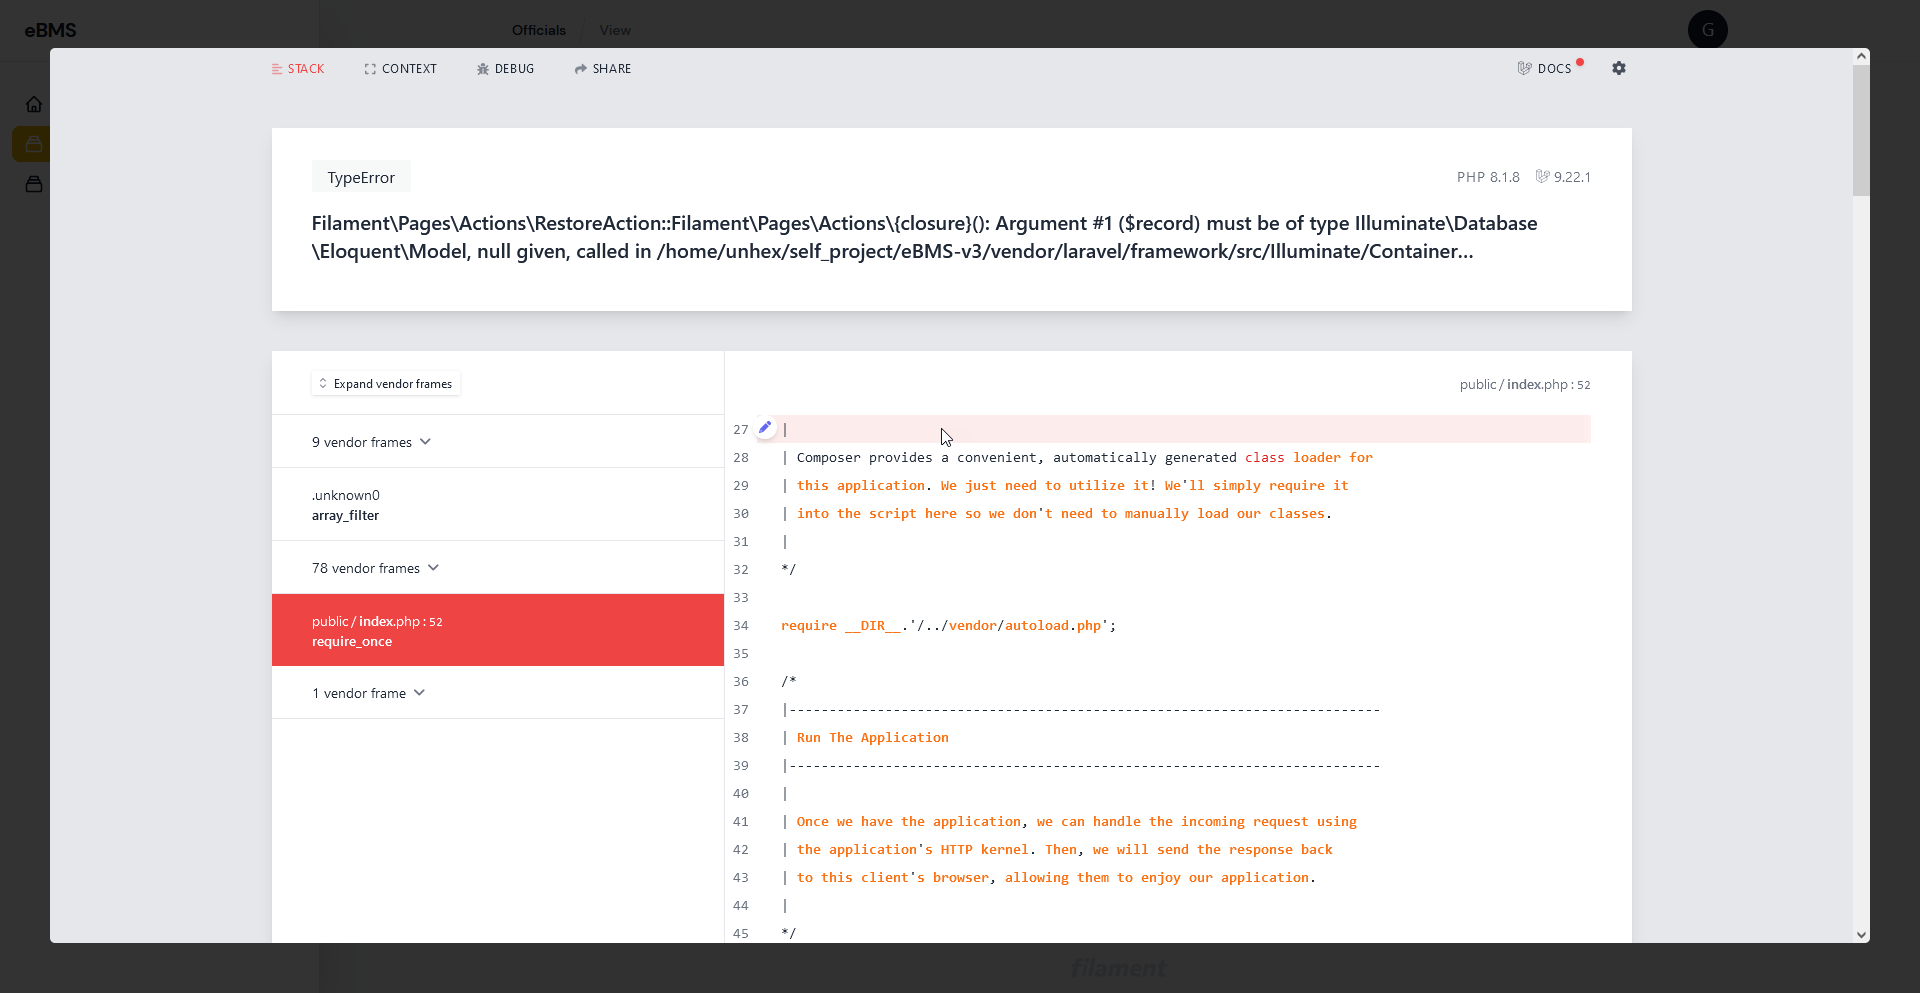Expand the 9 vendor frames group
Viewport: 1920px width, 993px height.
[x=370, y=441]
